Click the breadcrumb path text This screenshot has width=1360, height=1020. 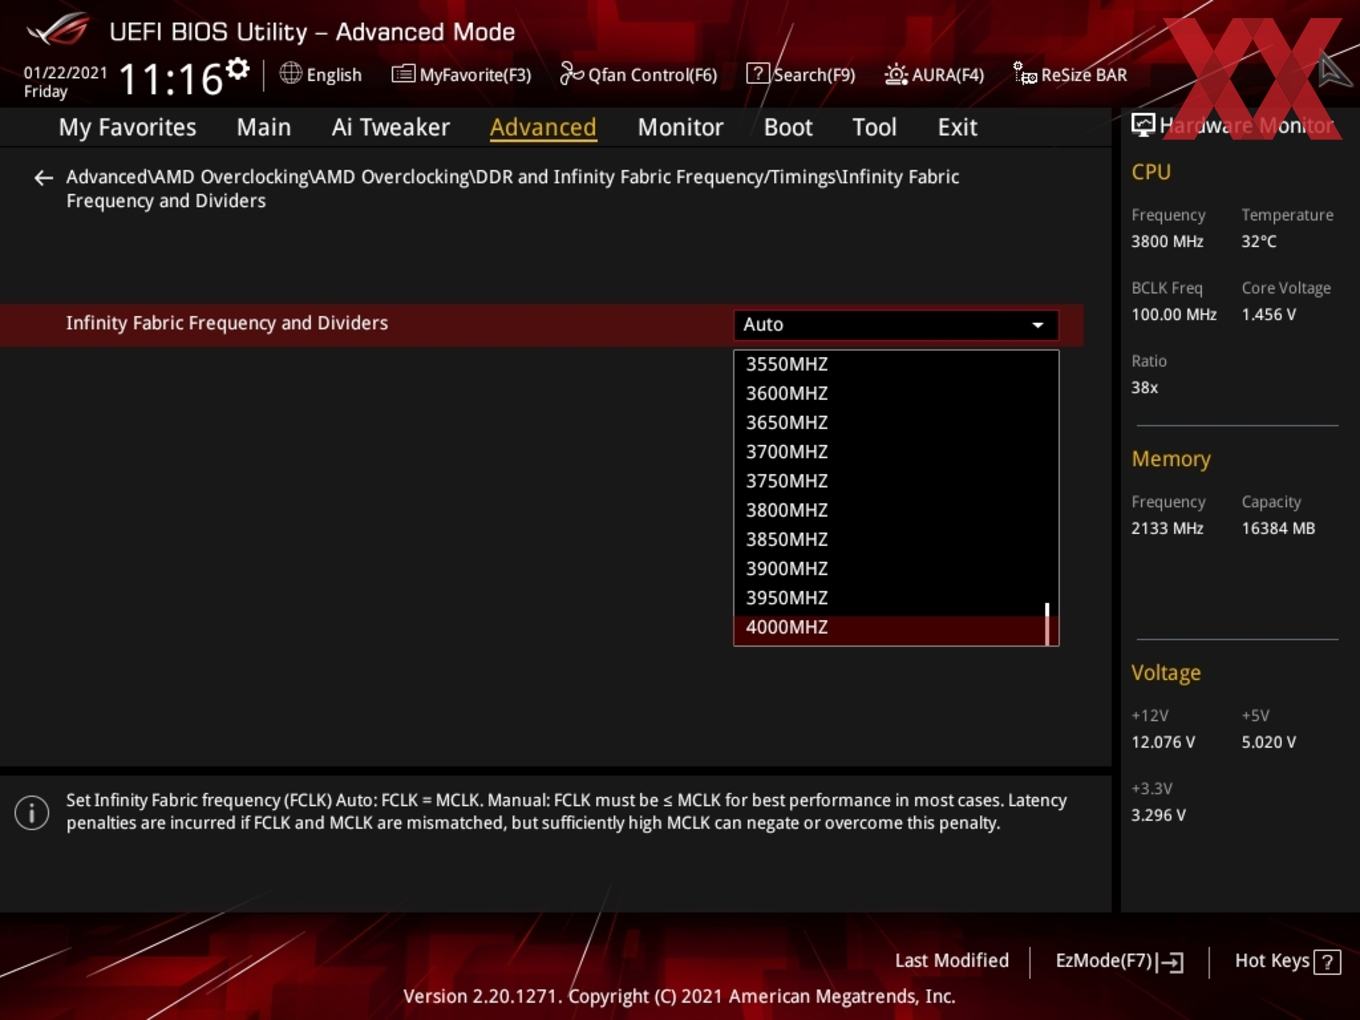click(512, 188)
